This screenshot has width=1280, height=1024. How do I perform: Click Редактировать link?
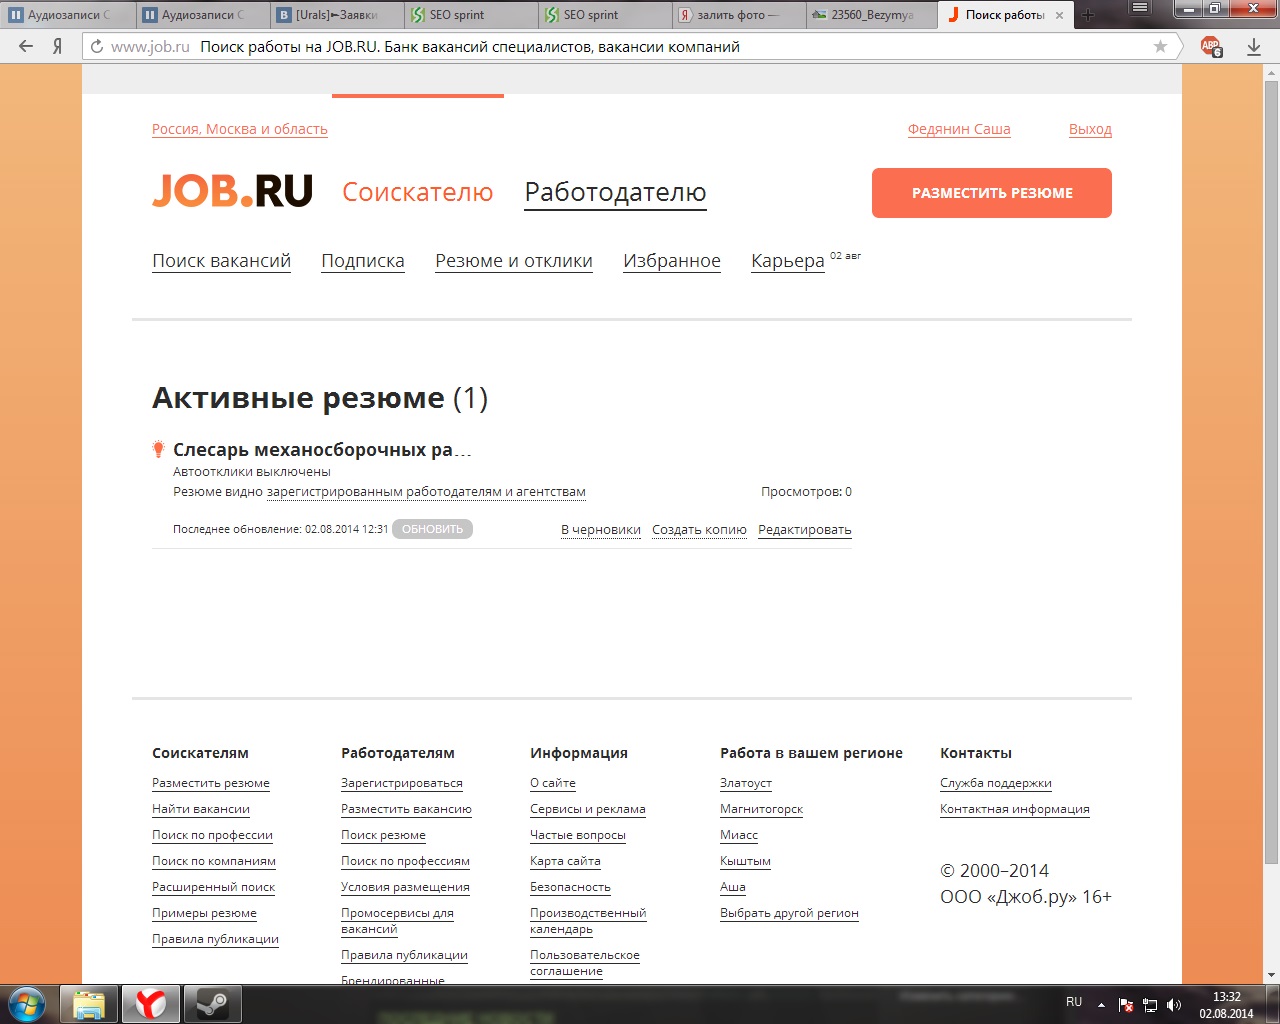click(x=805, y=530)
